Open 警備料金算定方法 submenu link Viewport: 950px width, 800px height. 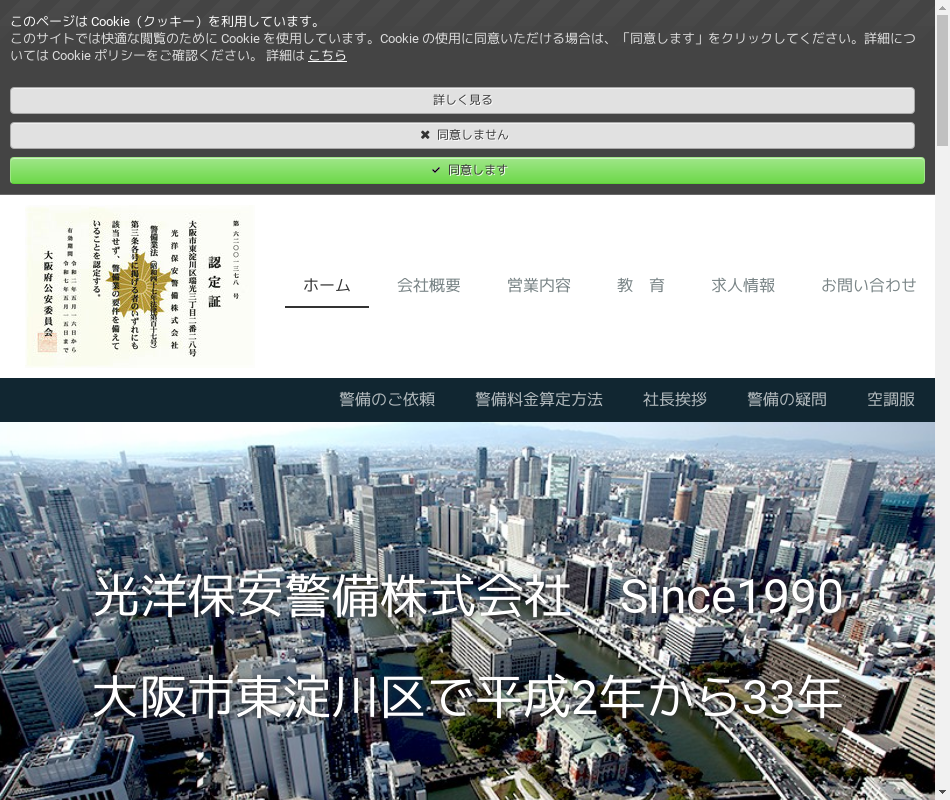tap(539, 399)
